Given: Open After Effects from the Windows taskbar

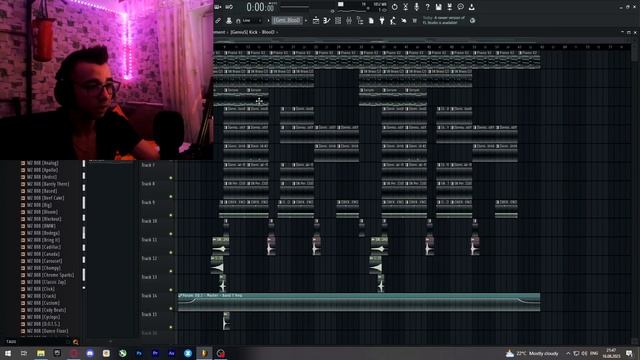Looking at the screenshot, I should coord(171,353).
